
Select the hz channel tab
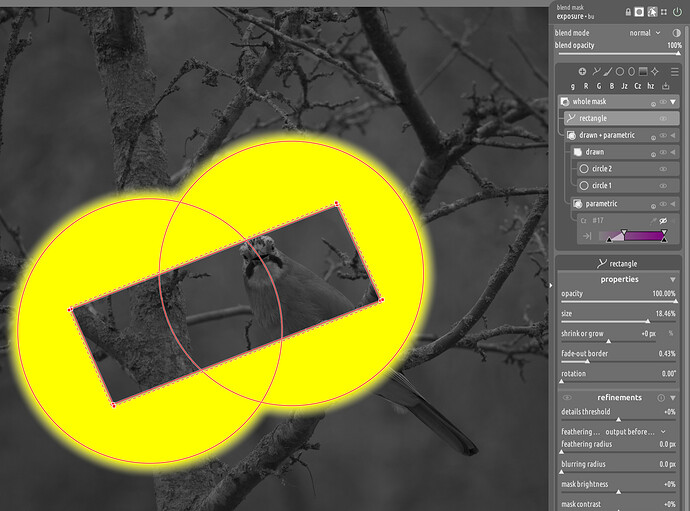[651, 86]
